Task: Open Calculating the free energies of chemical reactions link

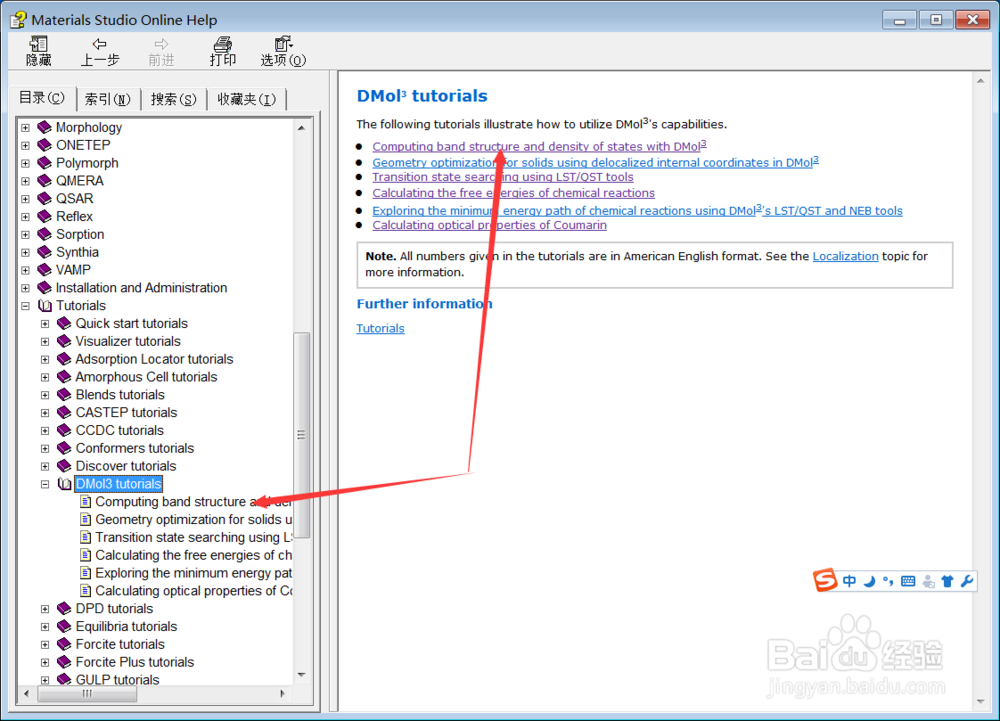Action: pyautogui.click(x=513, y=193)
